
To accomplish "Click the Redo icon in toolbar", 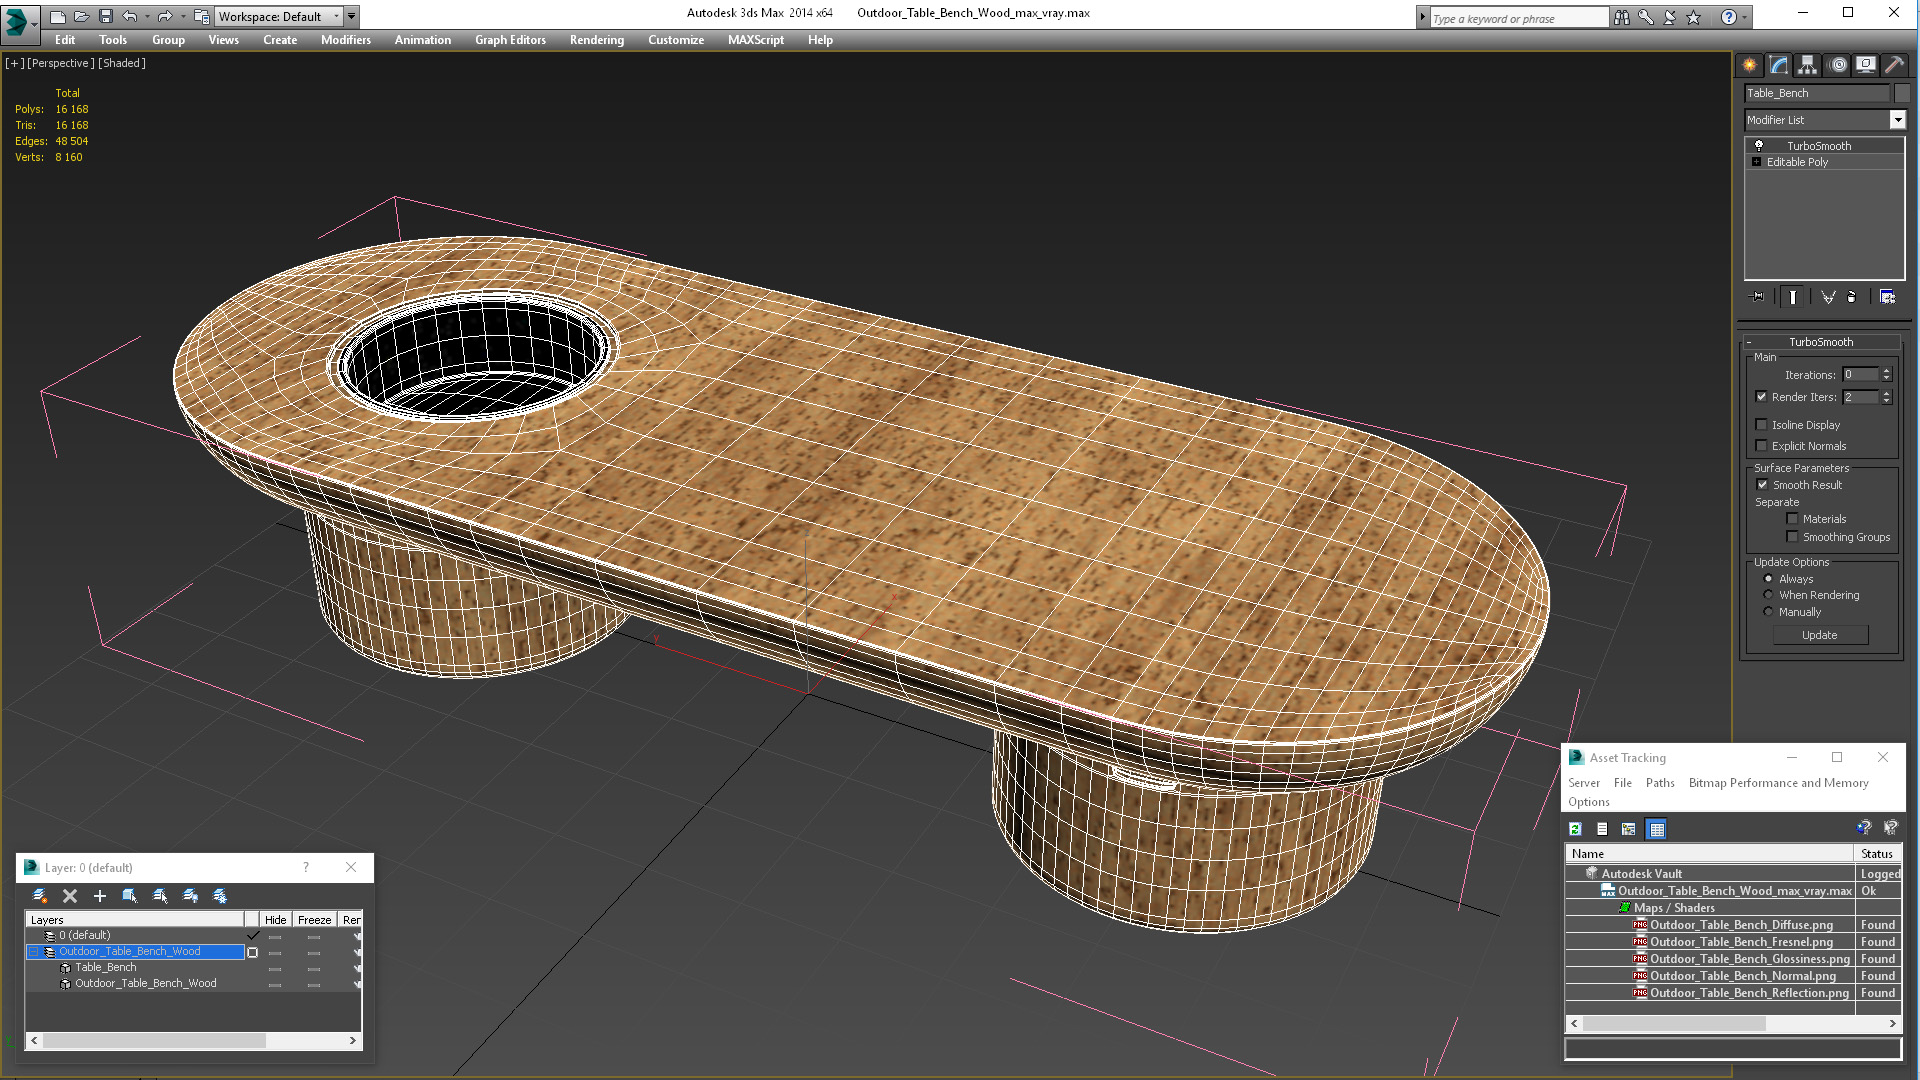I will click(165, 15).
